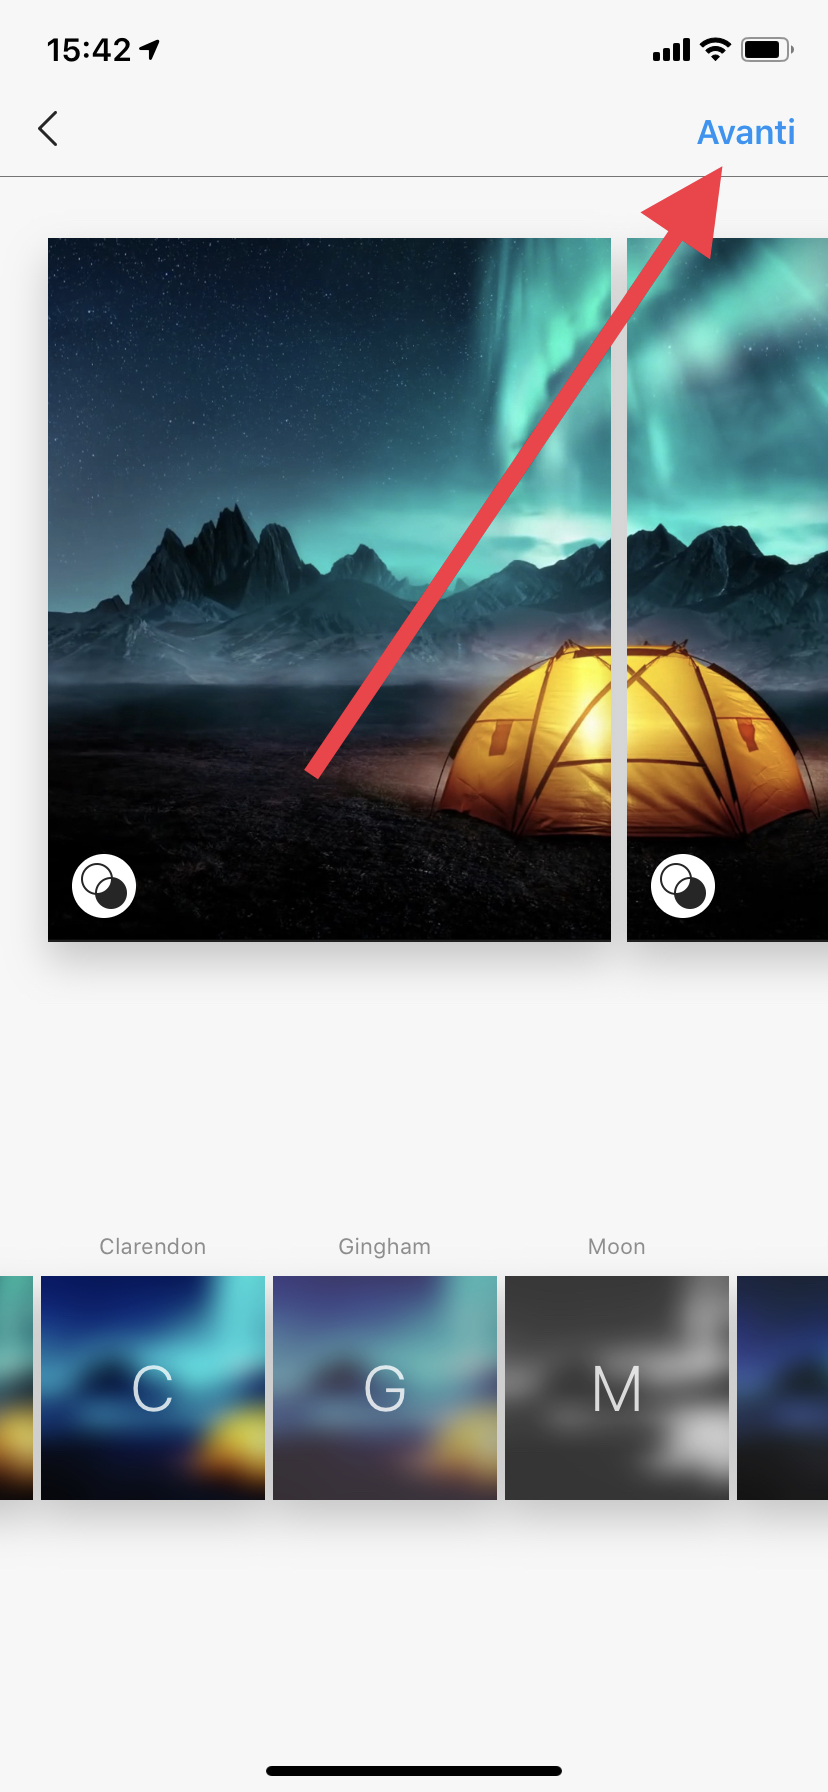Select the Gingham filter thumbnail
Image resolution: width=828 pixels, height=1792 pixels.
click(x=385, y=1388)
